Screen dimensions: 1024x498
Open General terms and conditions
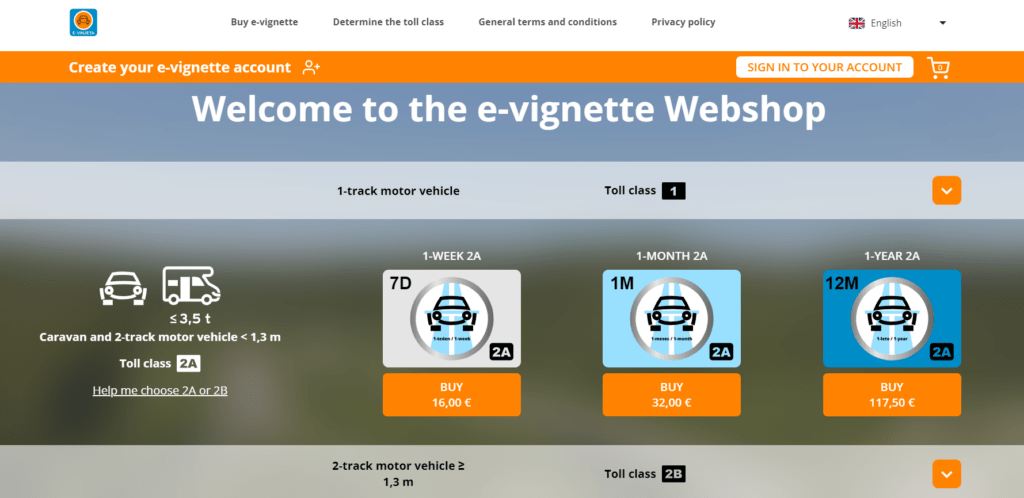(x=547, y=22)
